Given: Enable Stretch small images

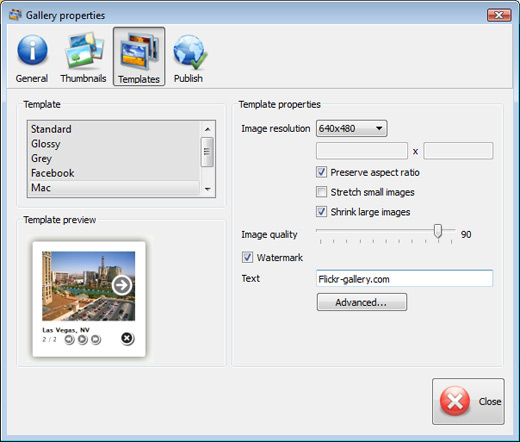Looking at the screenshot, I should pyautogui.click(x=321, y=192).
